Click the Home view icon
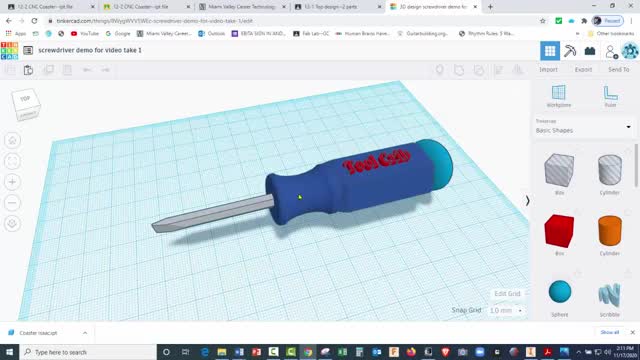The height and width of the screenshot is (360, 640). tap(12, 140)
